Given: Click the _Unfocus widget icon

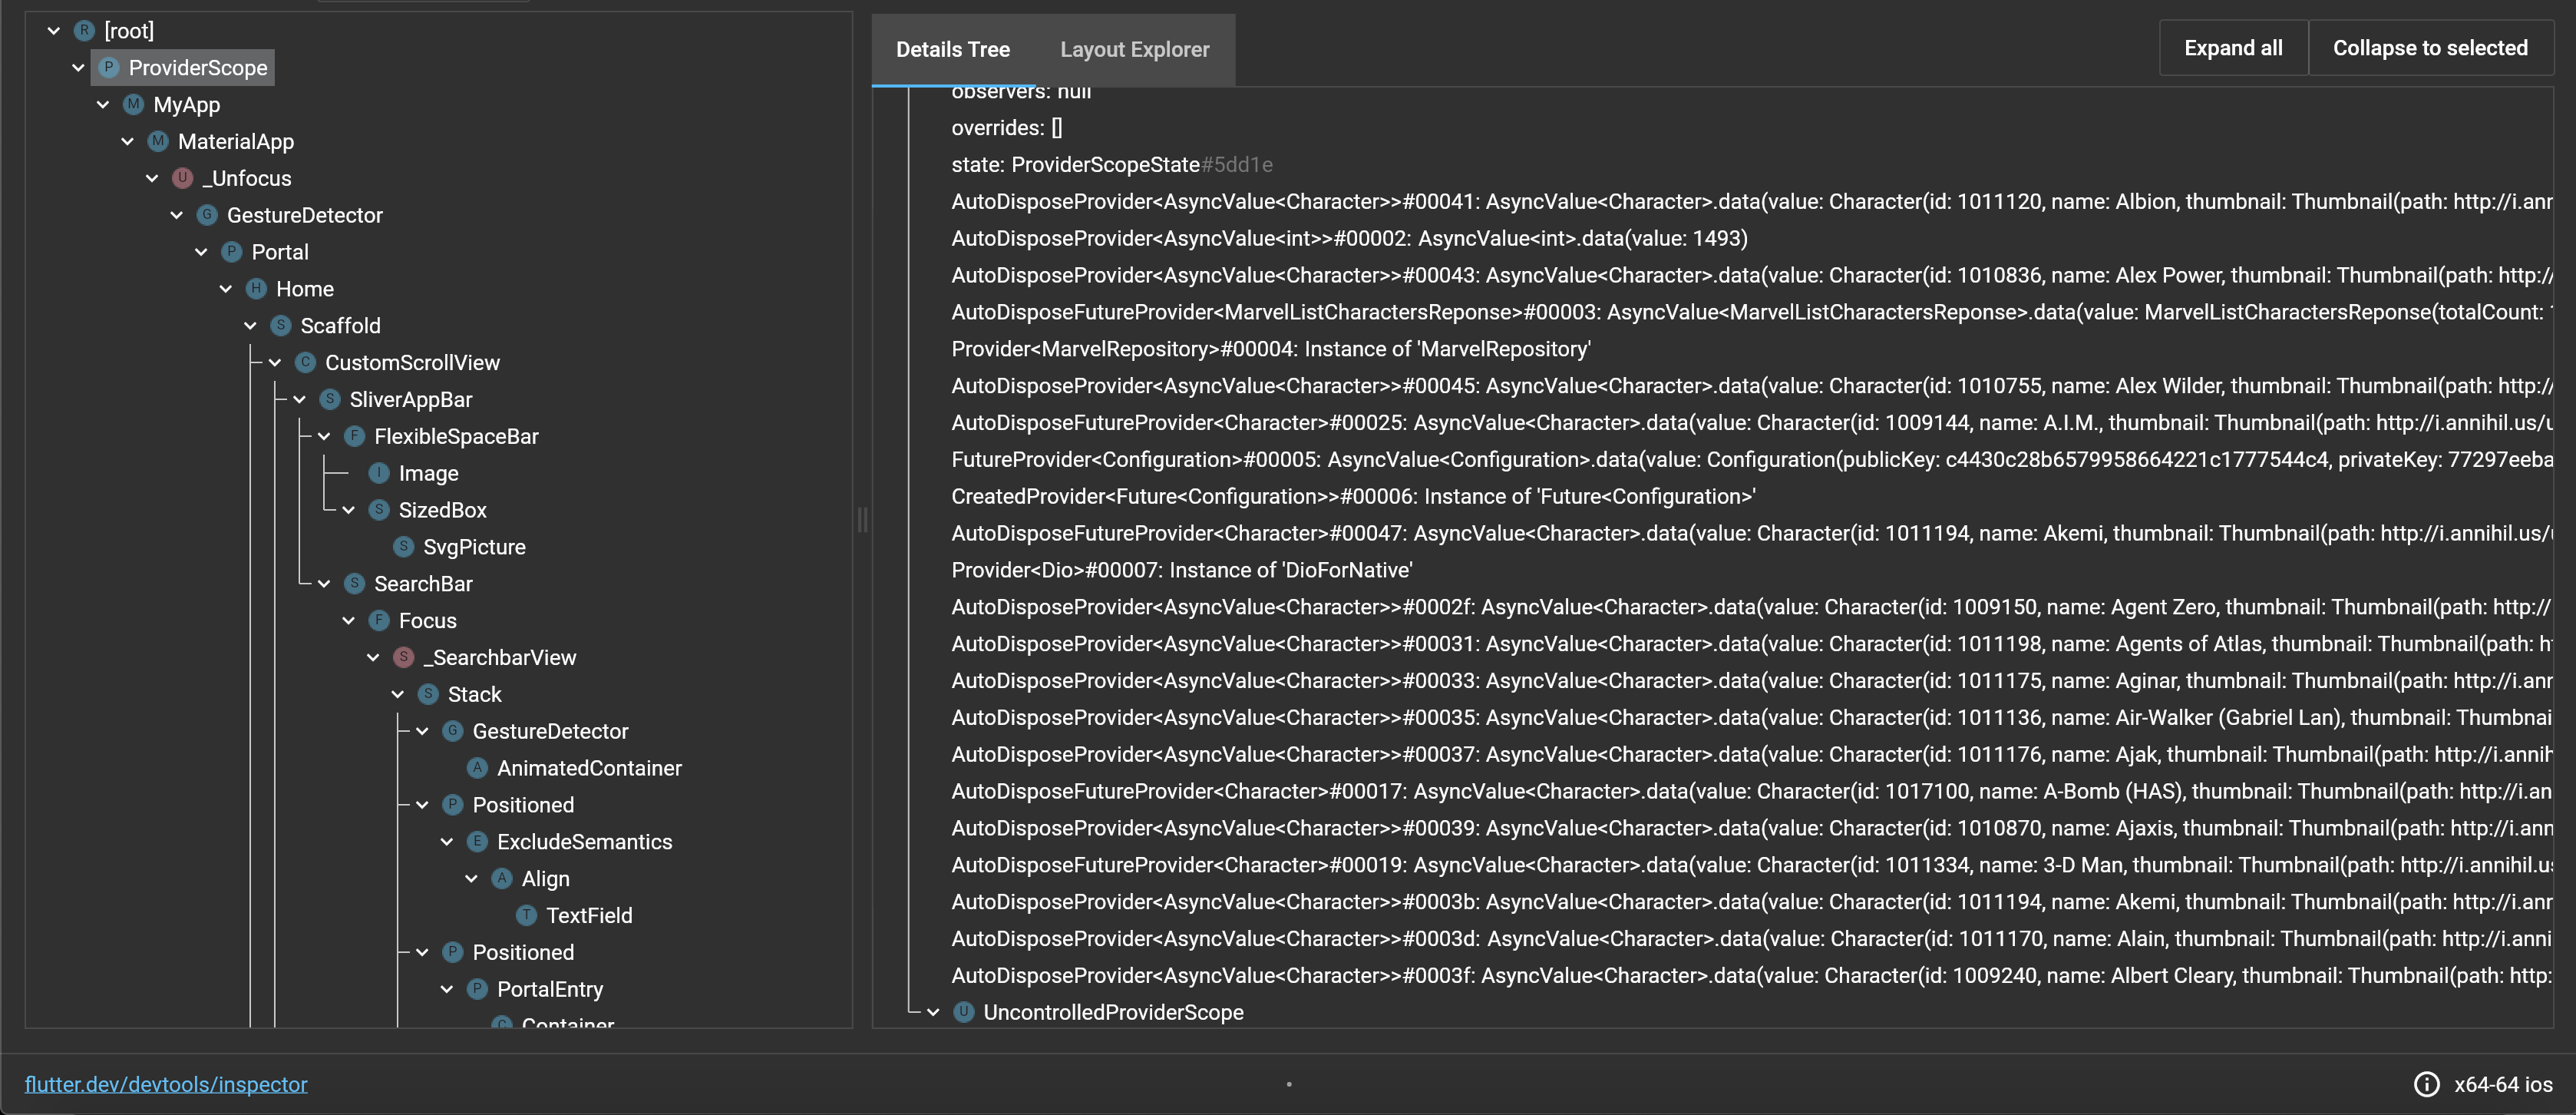Looking at the screenshot, I should click(182, 178).
